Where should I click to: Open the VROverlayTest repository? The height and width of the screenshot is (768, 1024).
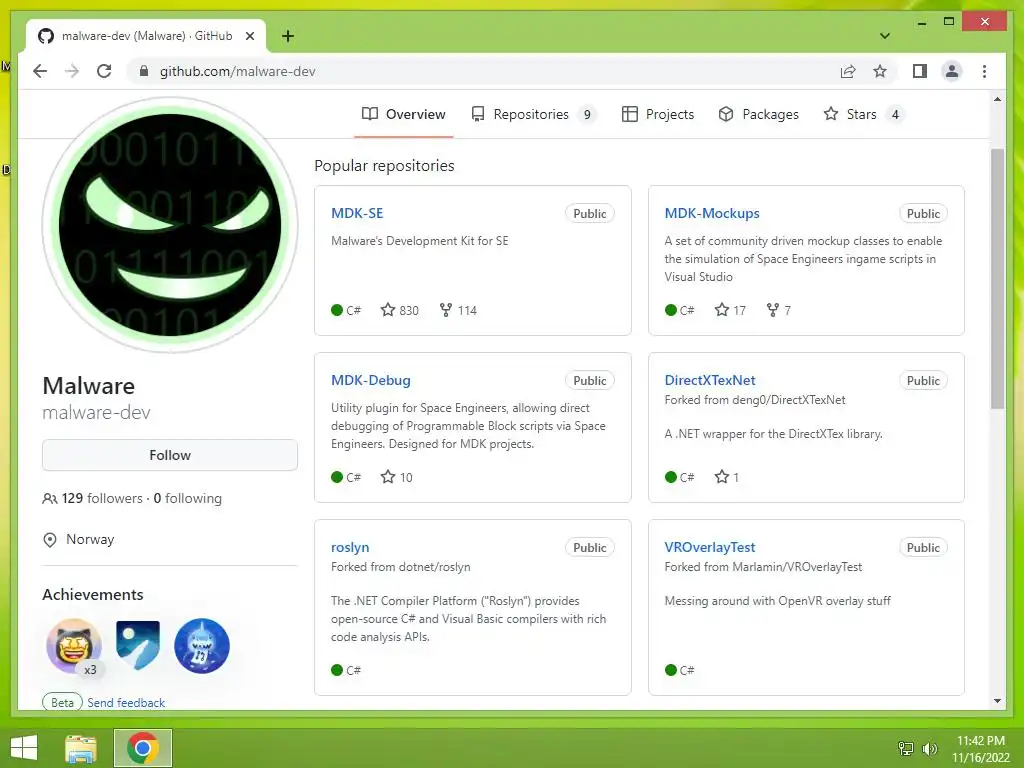click(x=710, y=547)
